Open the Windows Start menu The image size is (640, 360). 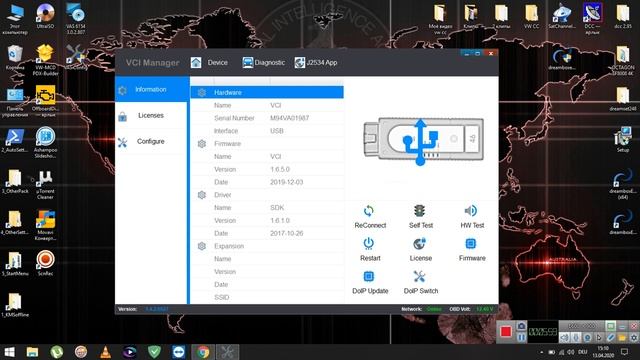pyautogui.click(x=9, y=352)
